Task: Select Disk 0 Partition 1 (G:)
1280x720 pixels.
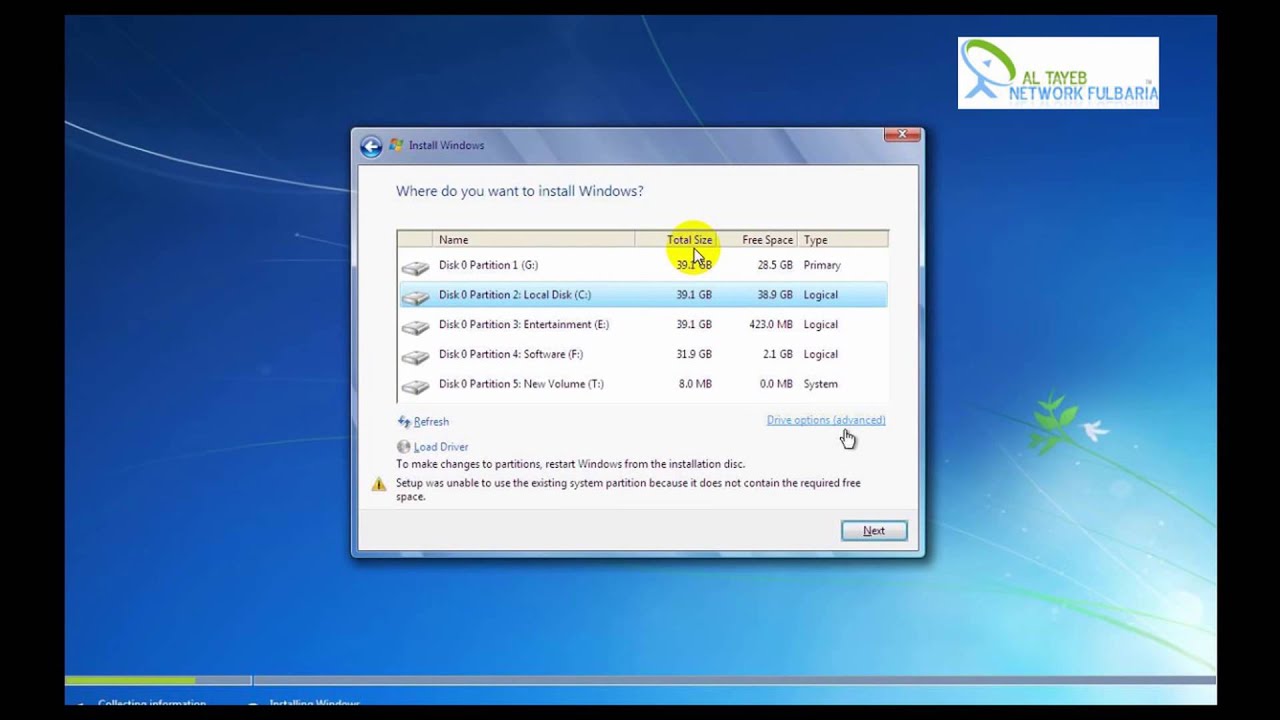Action: coord(642,265)
